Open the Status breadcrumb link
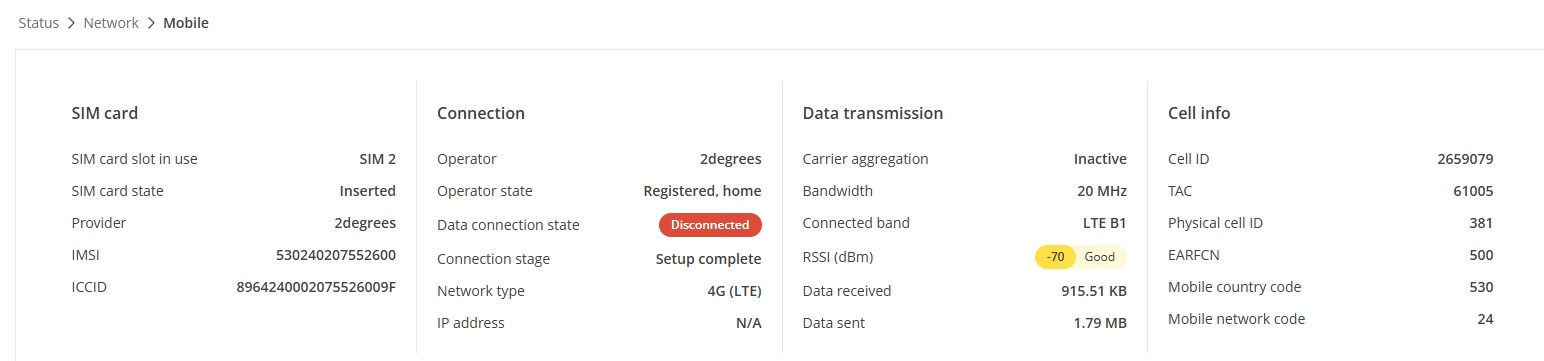The width and height of the screenshot is (1544, 361). [40, 22]
